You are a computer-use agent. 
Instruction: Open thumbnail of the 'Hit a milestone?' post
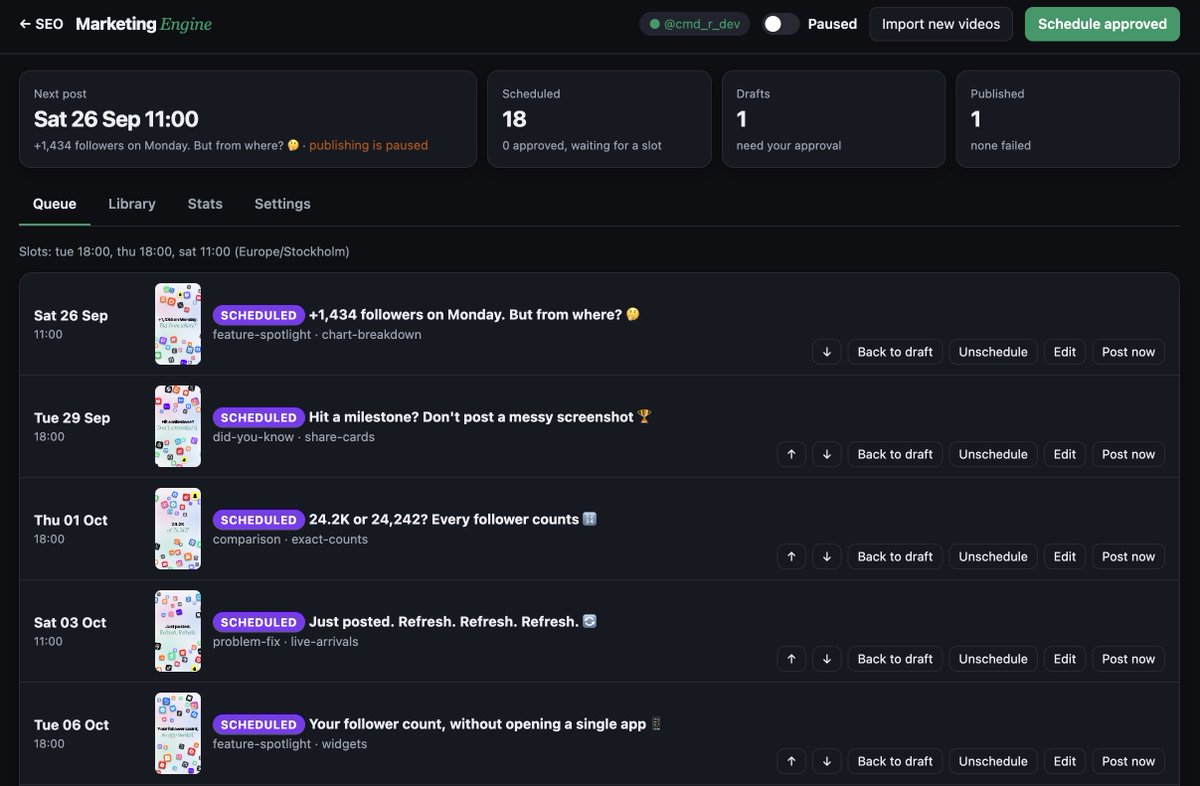178,426
